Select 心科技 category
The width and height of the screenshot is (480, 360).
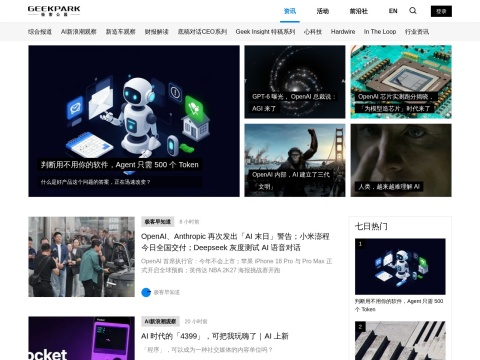pyautogui.click(x=313, y=32)
